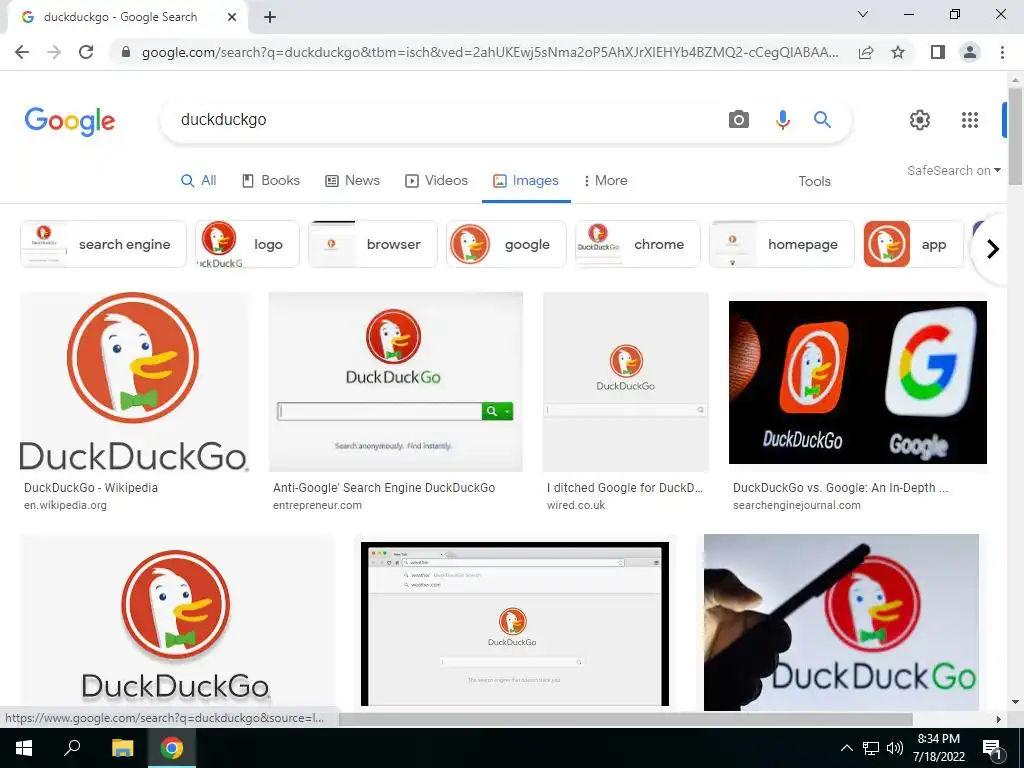Show hidden system tray icons

tap(846, 748)
